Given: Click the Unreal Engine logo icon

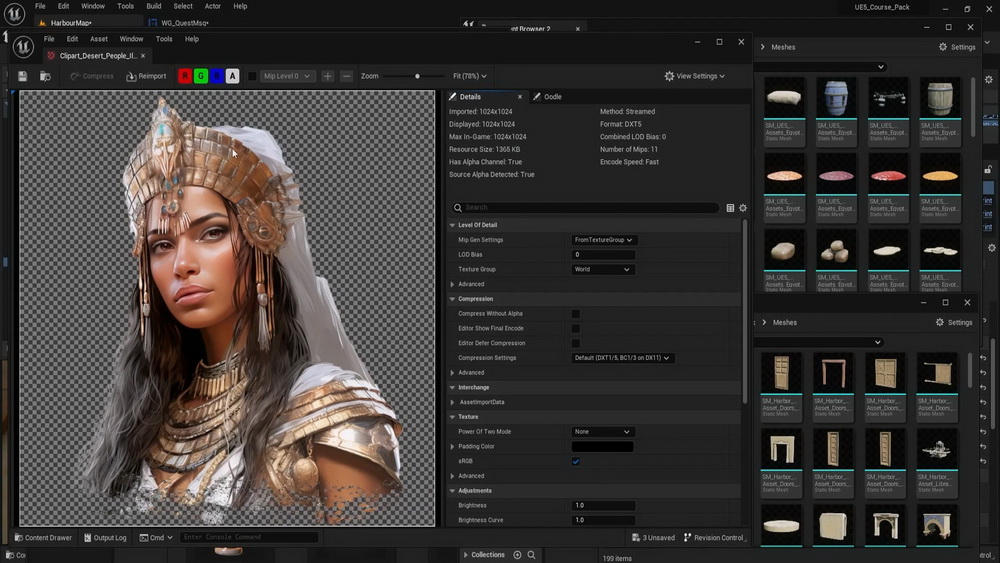Looking at the screenshot, I should (x=23, y=46).
